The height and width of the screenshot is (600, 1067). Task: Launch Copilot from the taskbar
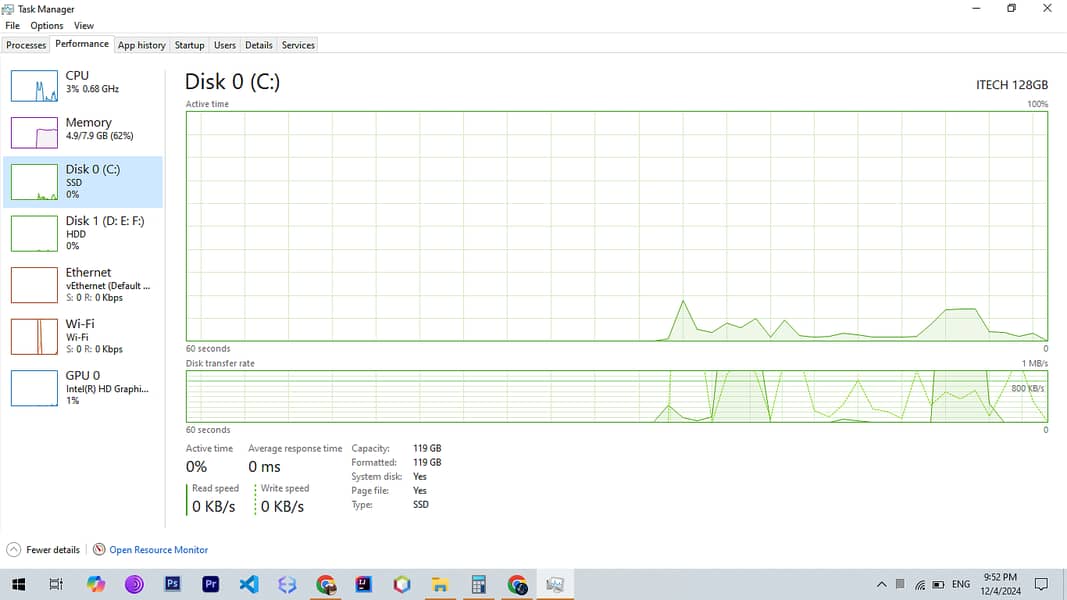pyautogui.click(x=95, y=584)
